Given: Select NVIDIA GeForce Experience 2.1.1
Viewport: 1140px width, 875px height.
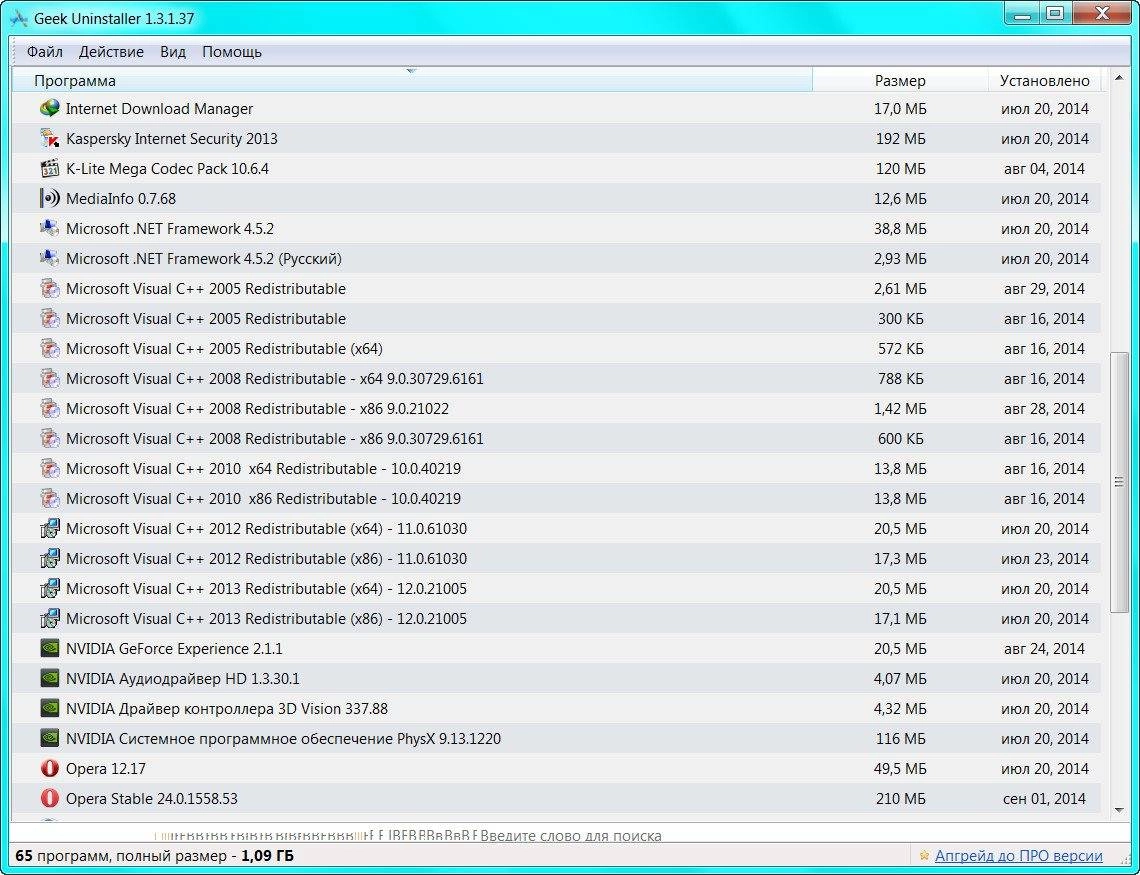Looking at the screenshot, I should [556, 648].
